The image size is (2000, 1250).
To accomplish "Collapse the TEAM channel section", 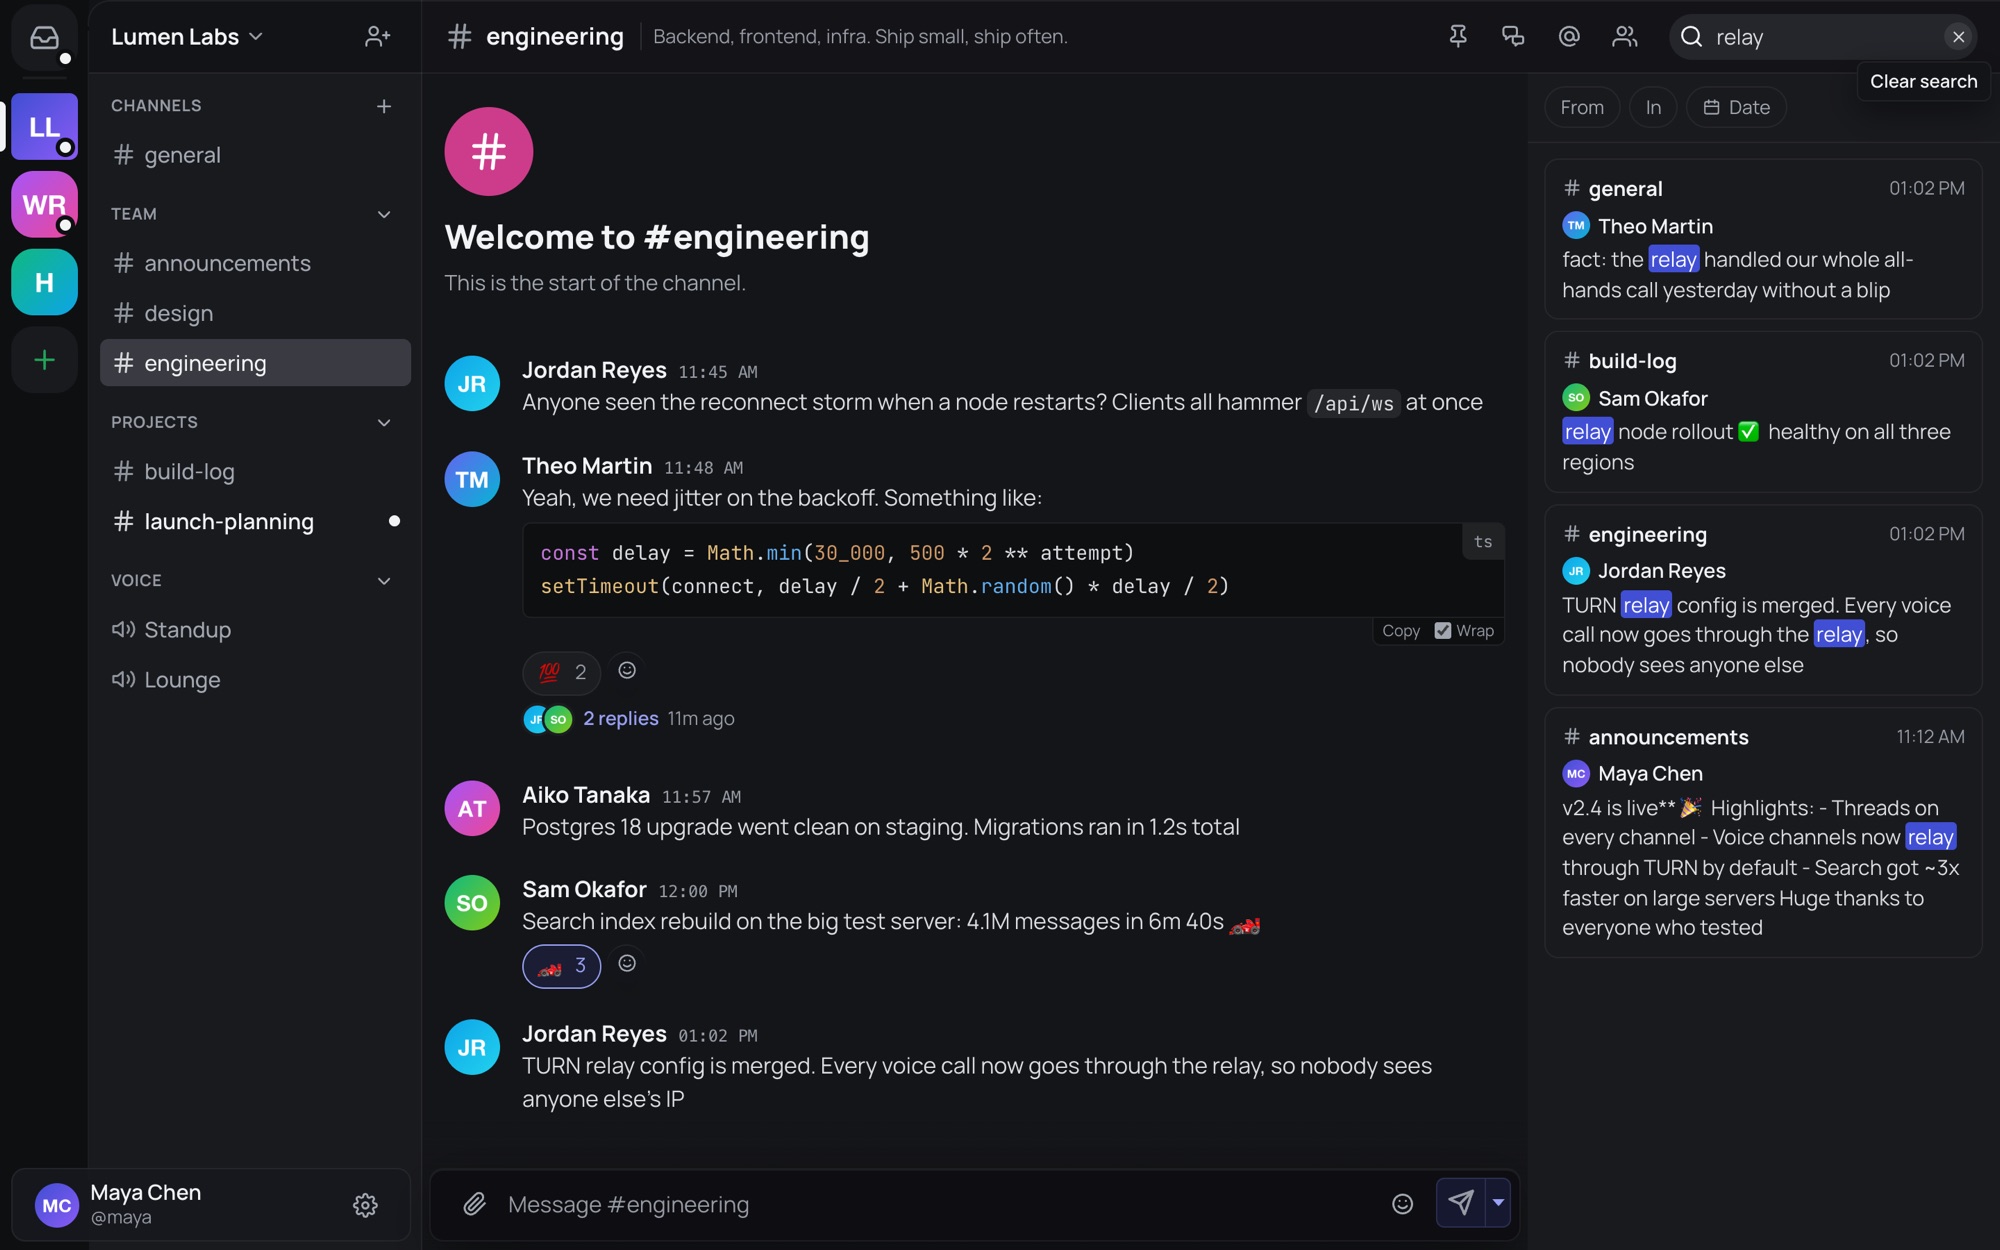I will [x=384, y=214].
